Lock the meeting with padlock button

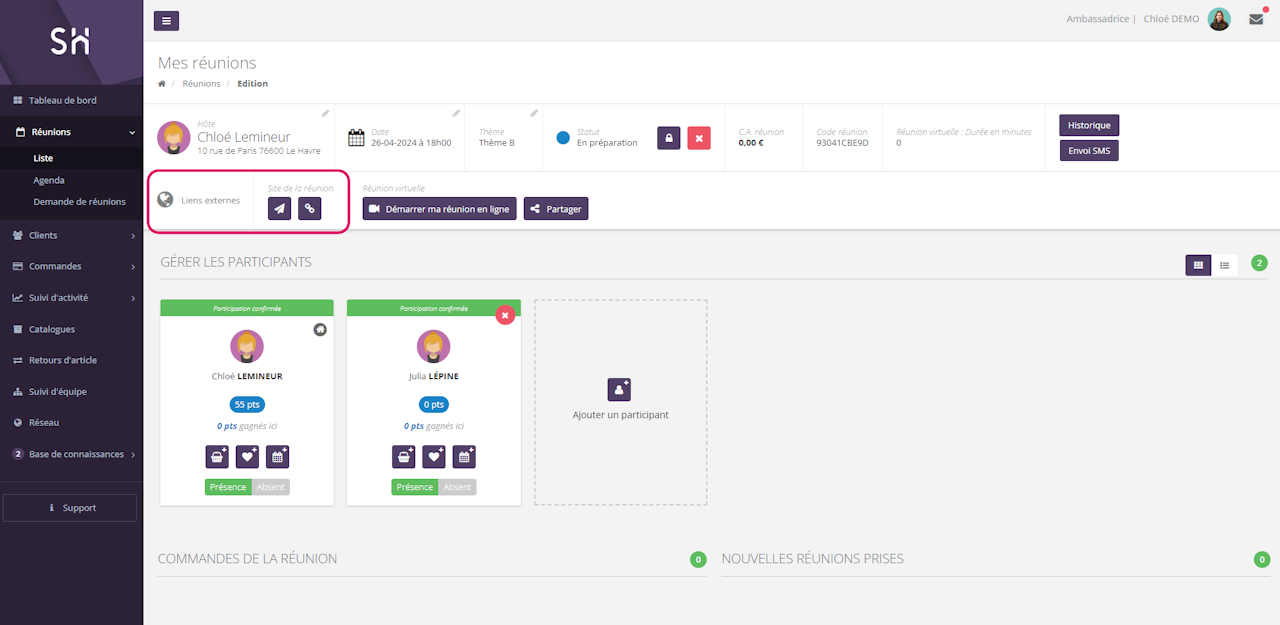(x=669, y=138)
